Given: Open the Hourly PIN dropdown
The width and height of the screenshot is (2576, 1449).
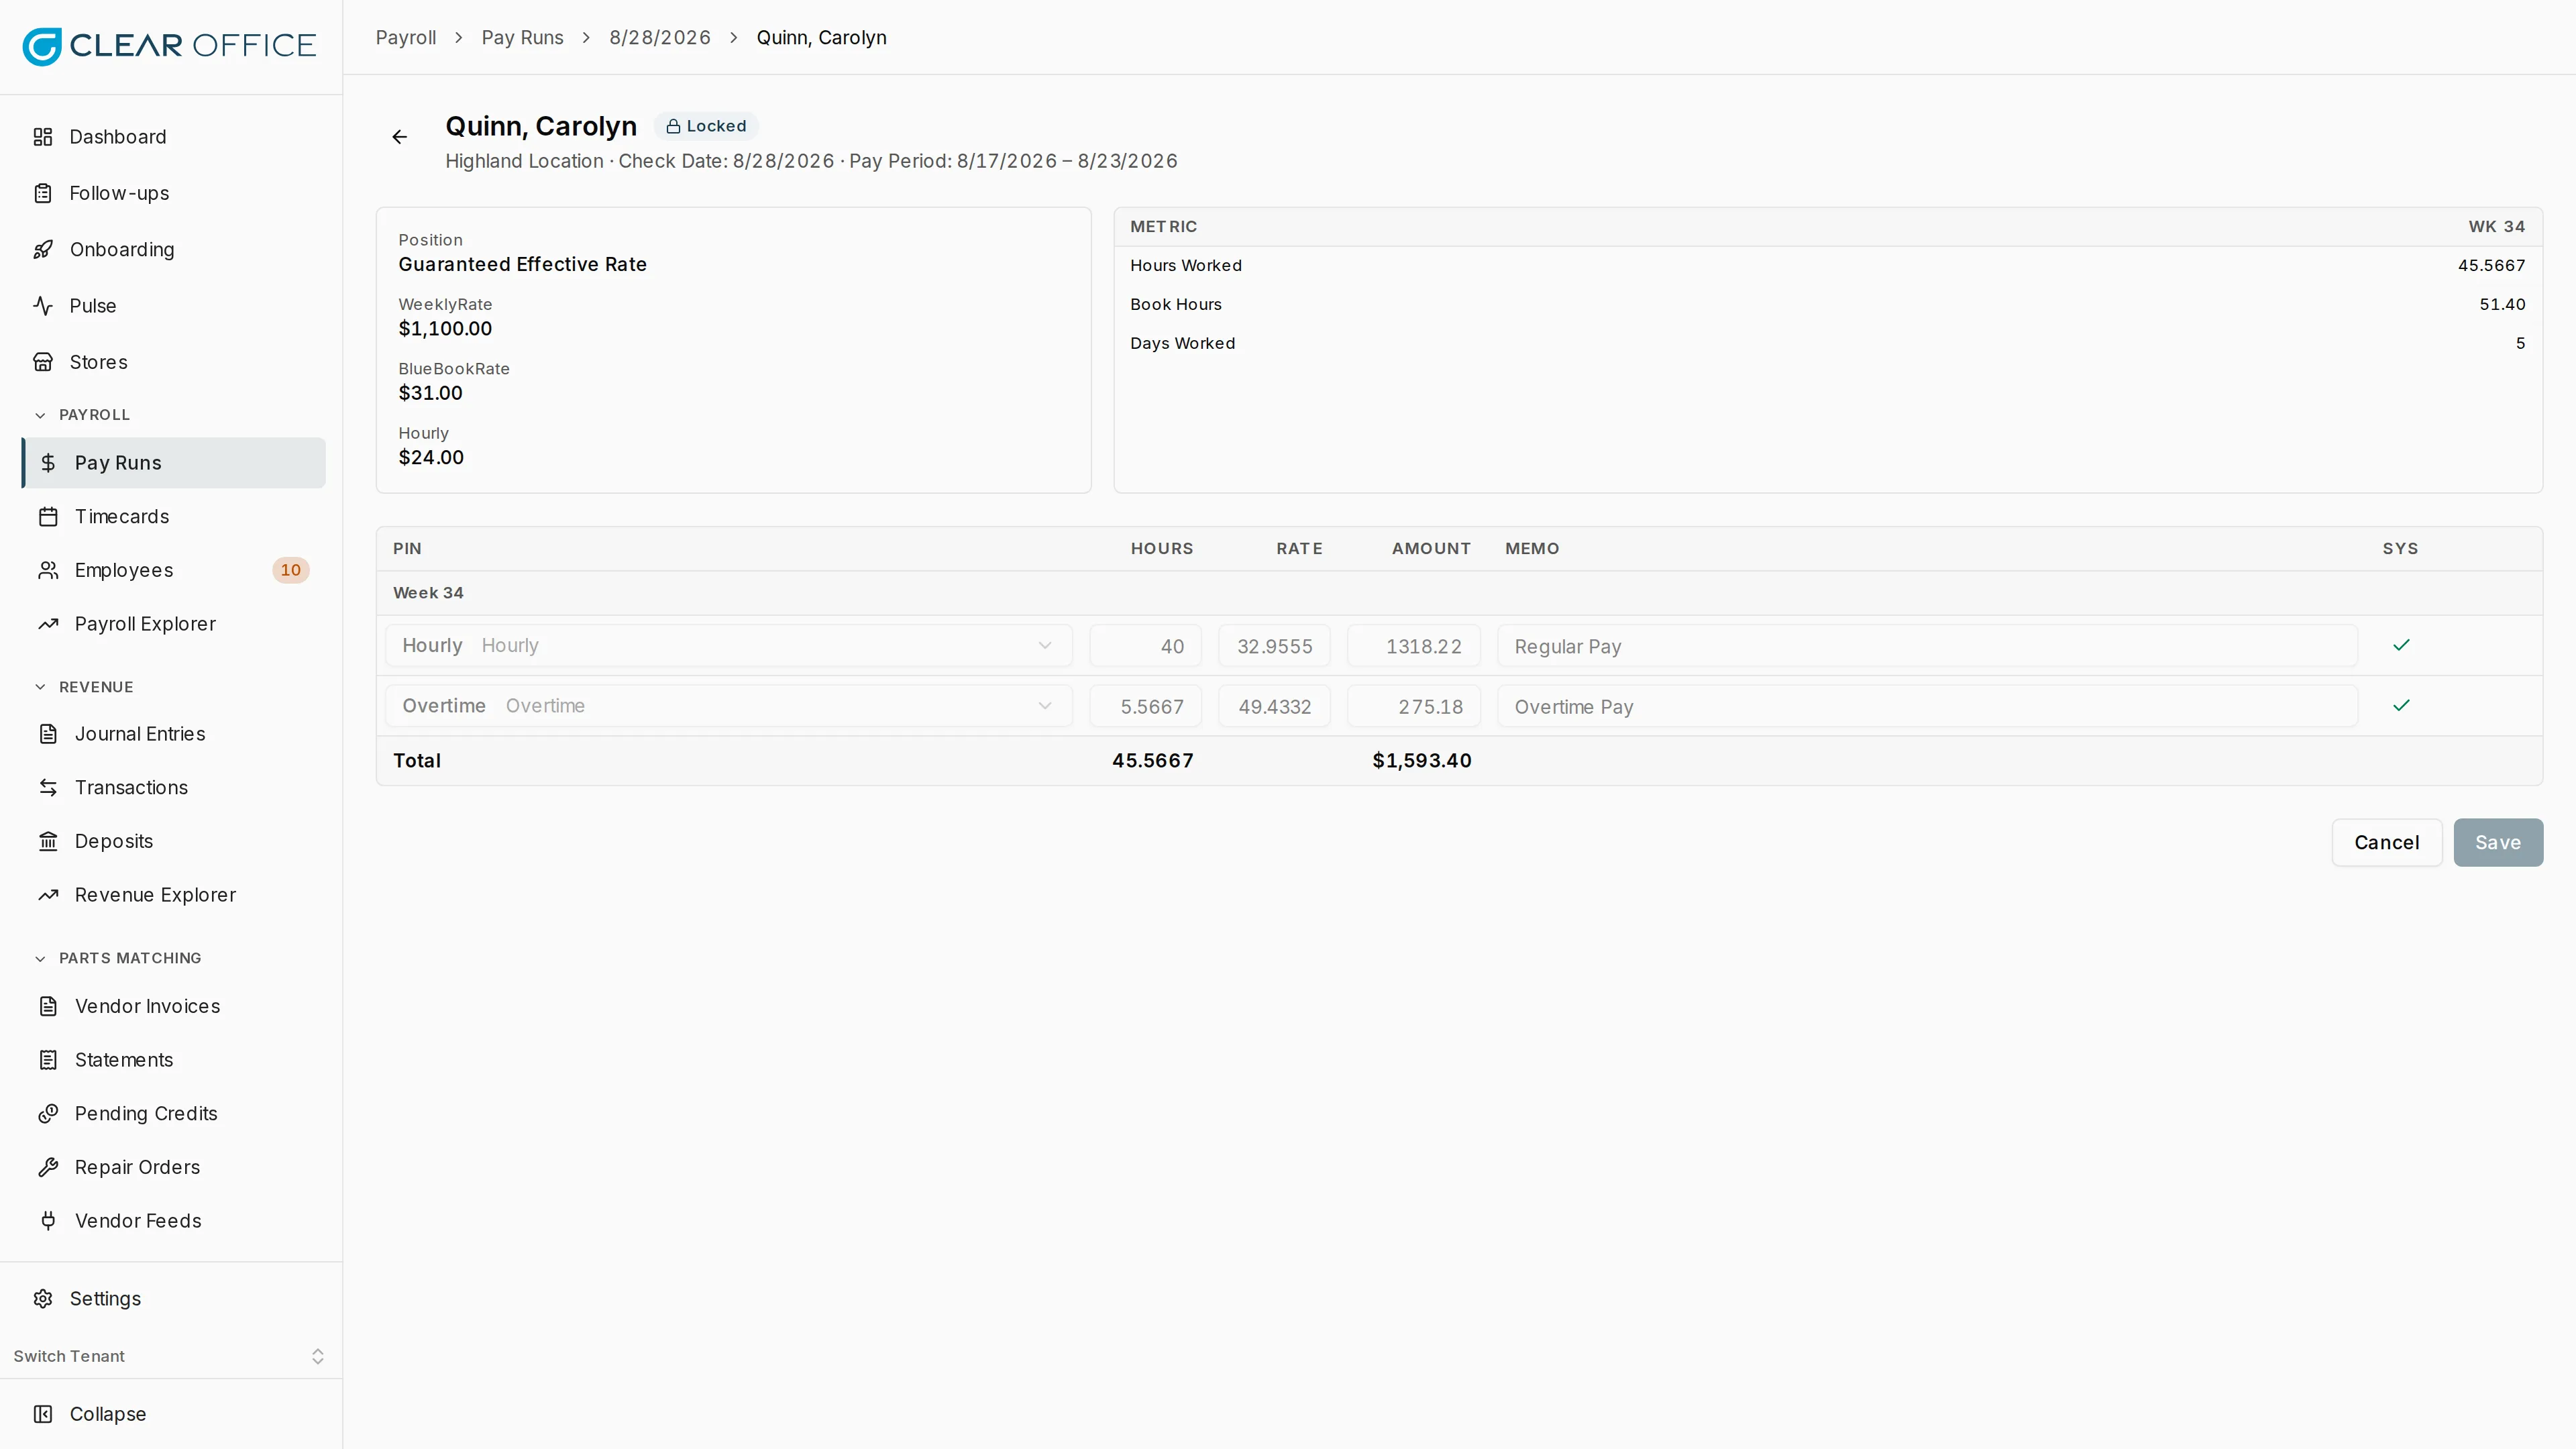Looking at the screenshot, I should pos(729,646).
